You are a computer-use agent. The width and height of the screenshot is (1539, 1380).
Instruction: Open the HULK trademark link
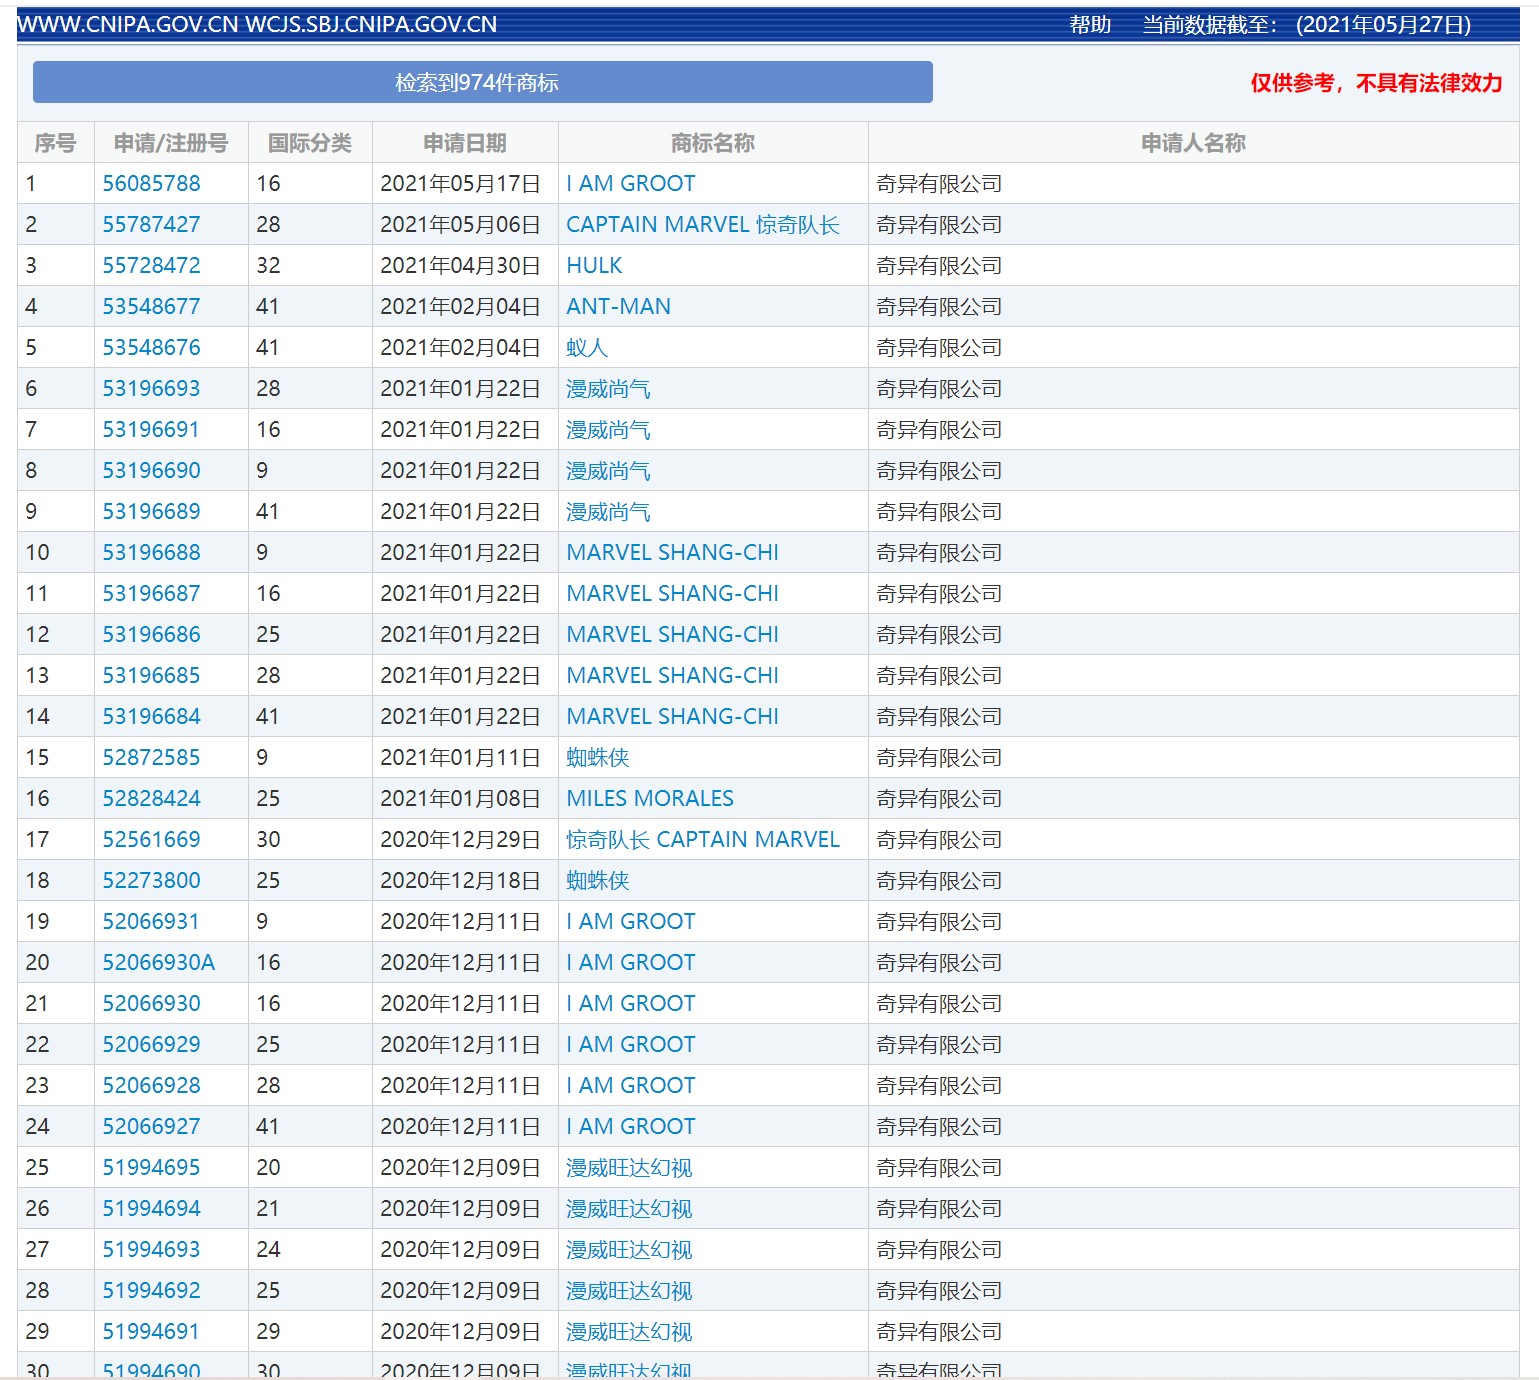pos(594,266)
